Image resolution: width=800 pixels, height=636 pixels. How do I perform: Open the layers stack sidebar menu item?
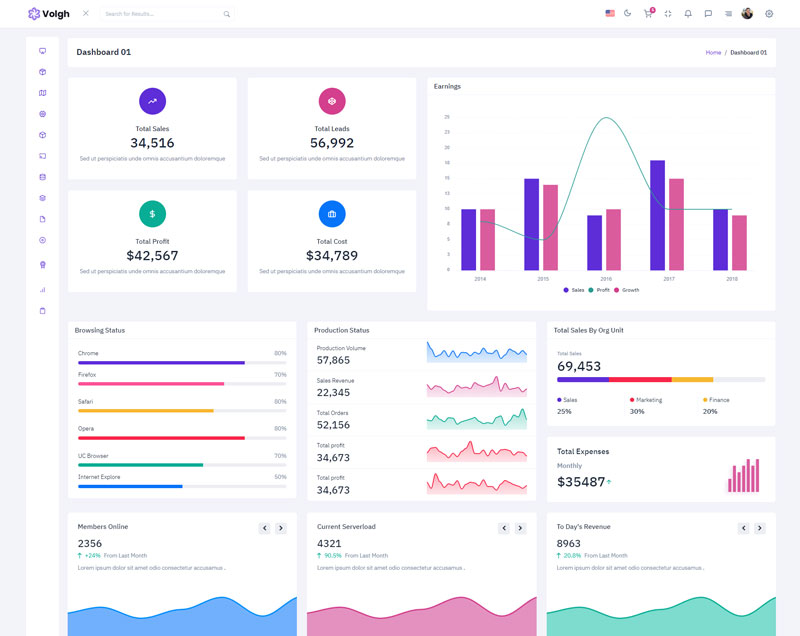click(42, 198)
